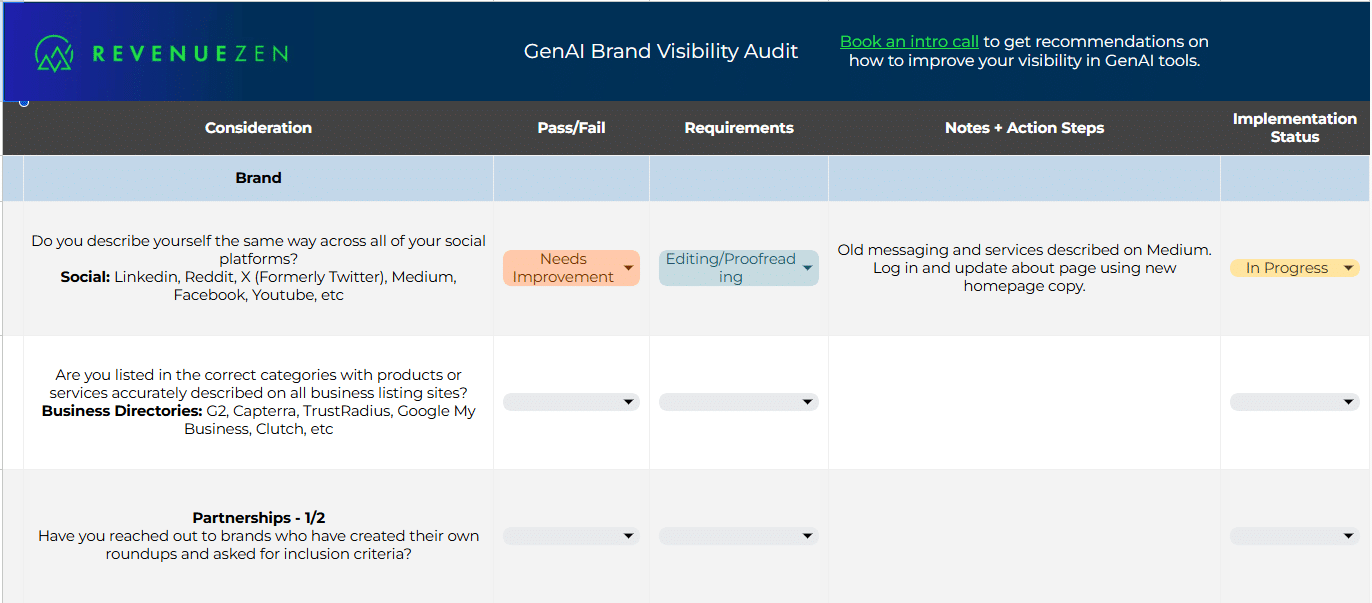Viewport: 1372px width, 603px height.
Task: Open Implementation Status dropdown in Business Directories row
Action: (x=1295, y=402)
